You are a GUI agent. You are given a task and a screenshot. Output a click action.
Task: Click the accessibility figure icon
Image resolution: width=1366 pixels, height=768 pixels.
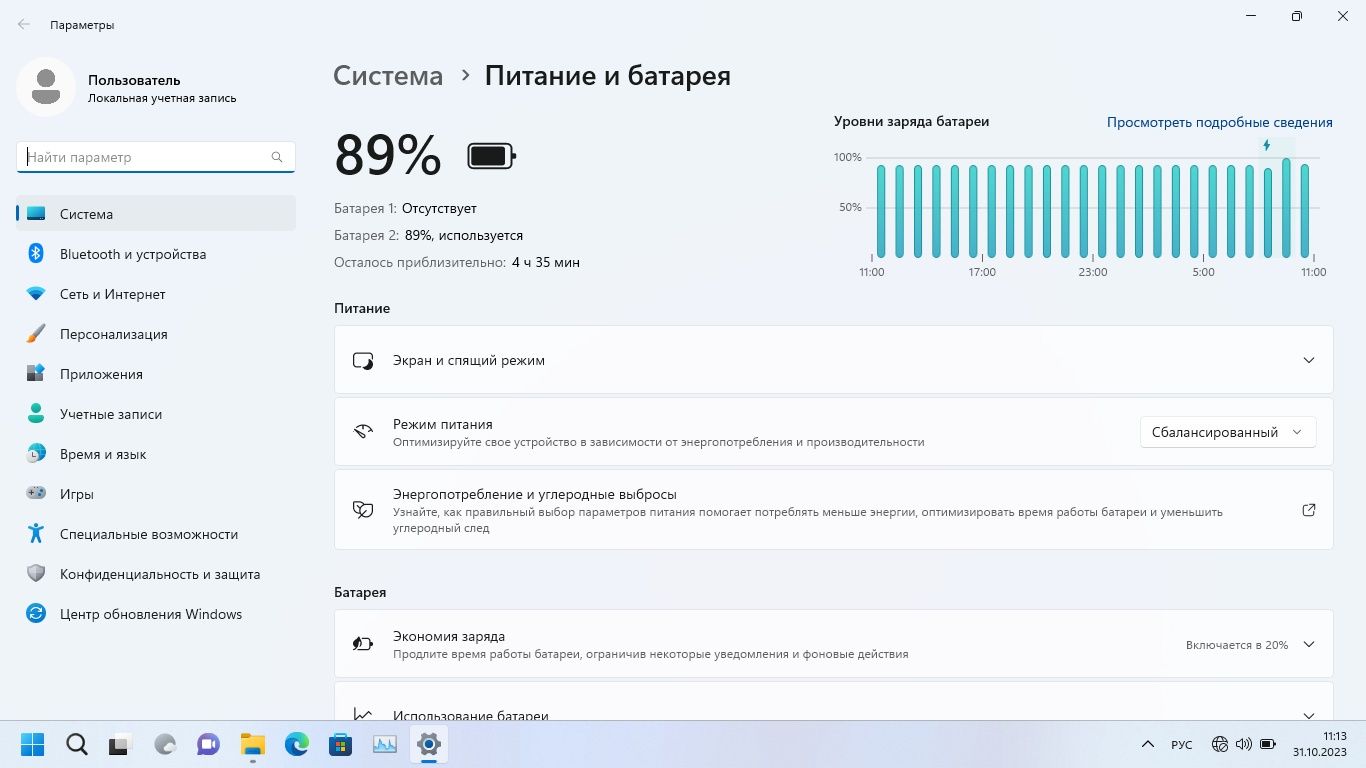click(36, 534)
